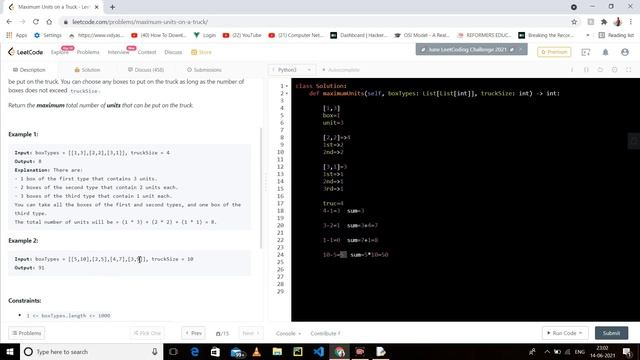The image size is (640, 360).
Task: Place cursor on editor line 24
Action: [x=465, y=255]
